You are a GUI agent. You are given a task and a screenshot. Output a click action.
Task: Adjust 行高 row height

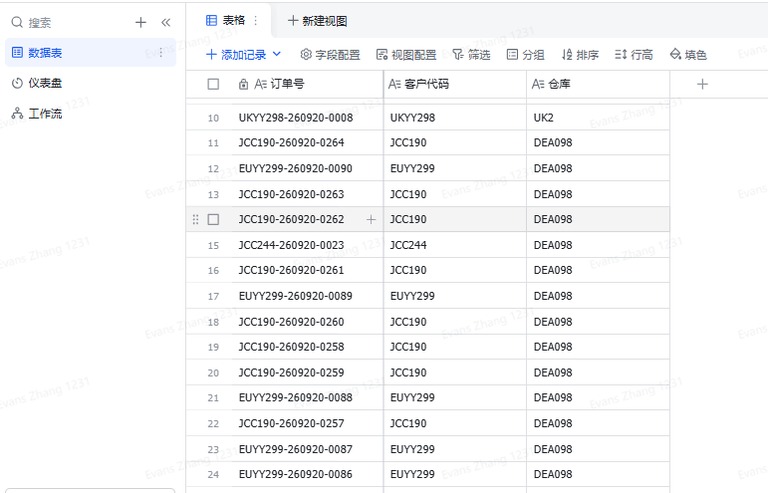pos(634,54)
